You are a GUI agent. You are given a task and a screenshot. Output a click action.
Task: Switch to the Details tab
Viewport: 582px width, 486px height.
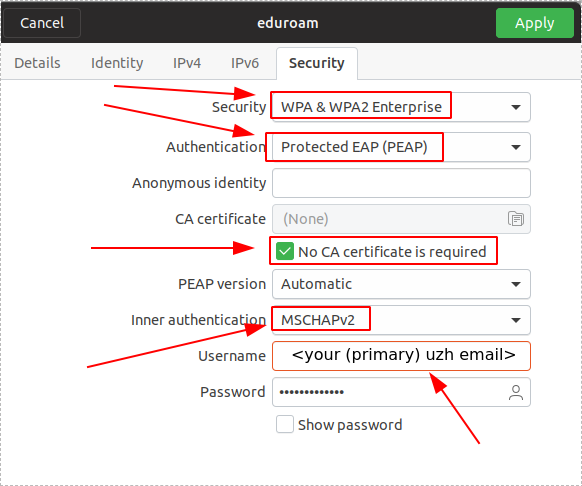click(37, 63)
